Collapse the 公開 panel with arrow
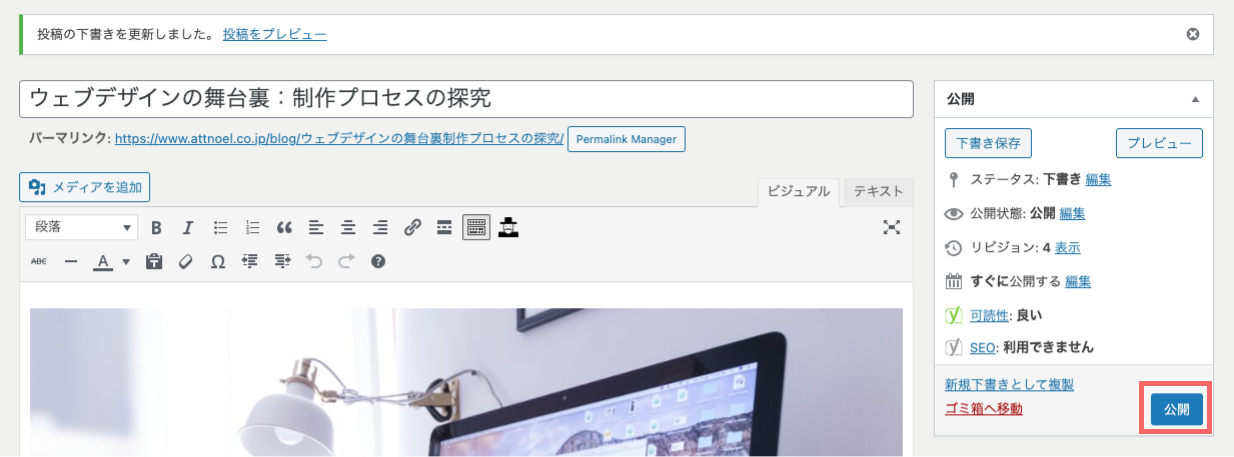 (x=1194, y=100)
